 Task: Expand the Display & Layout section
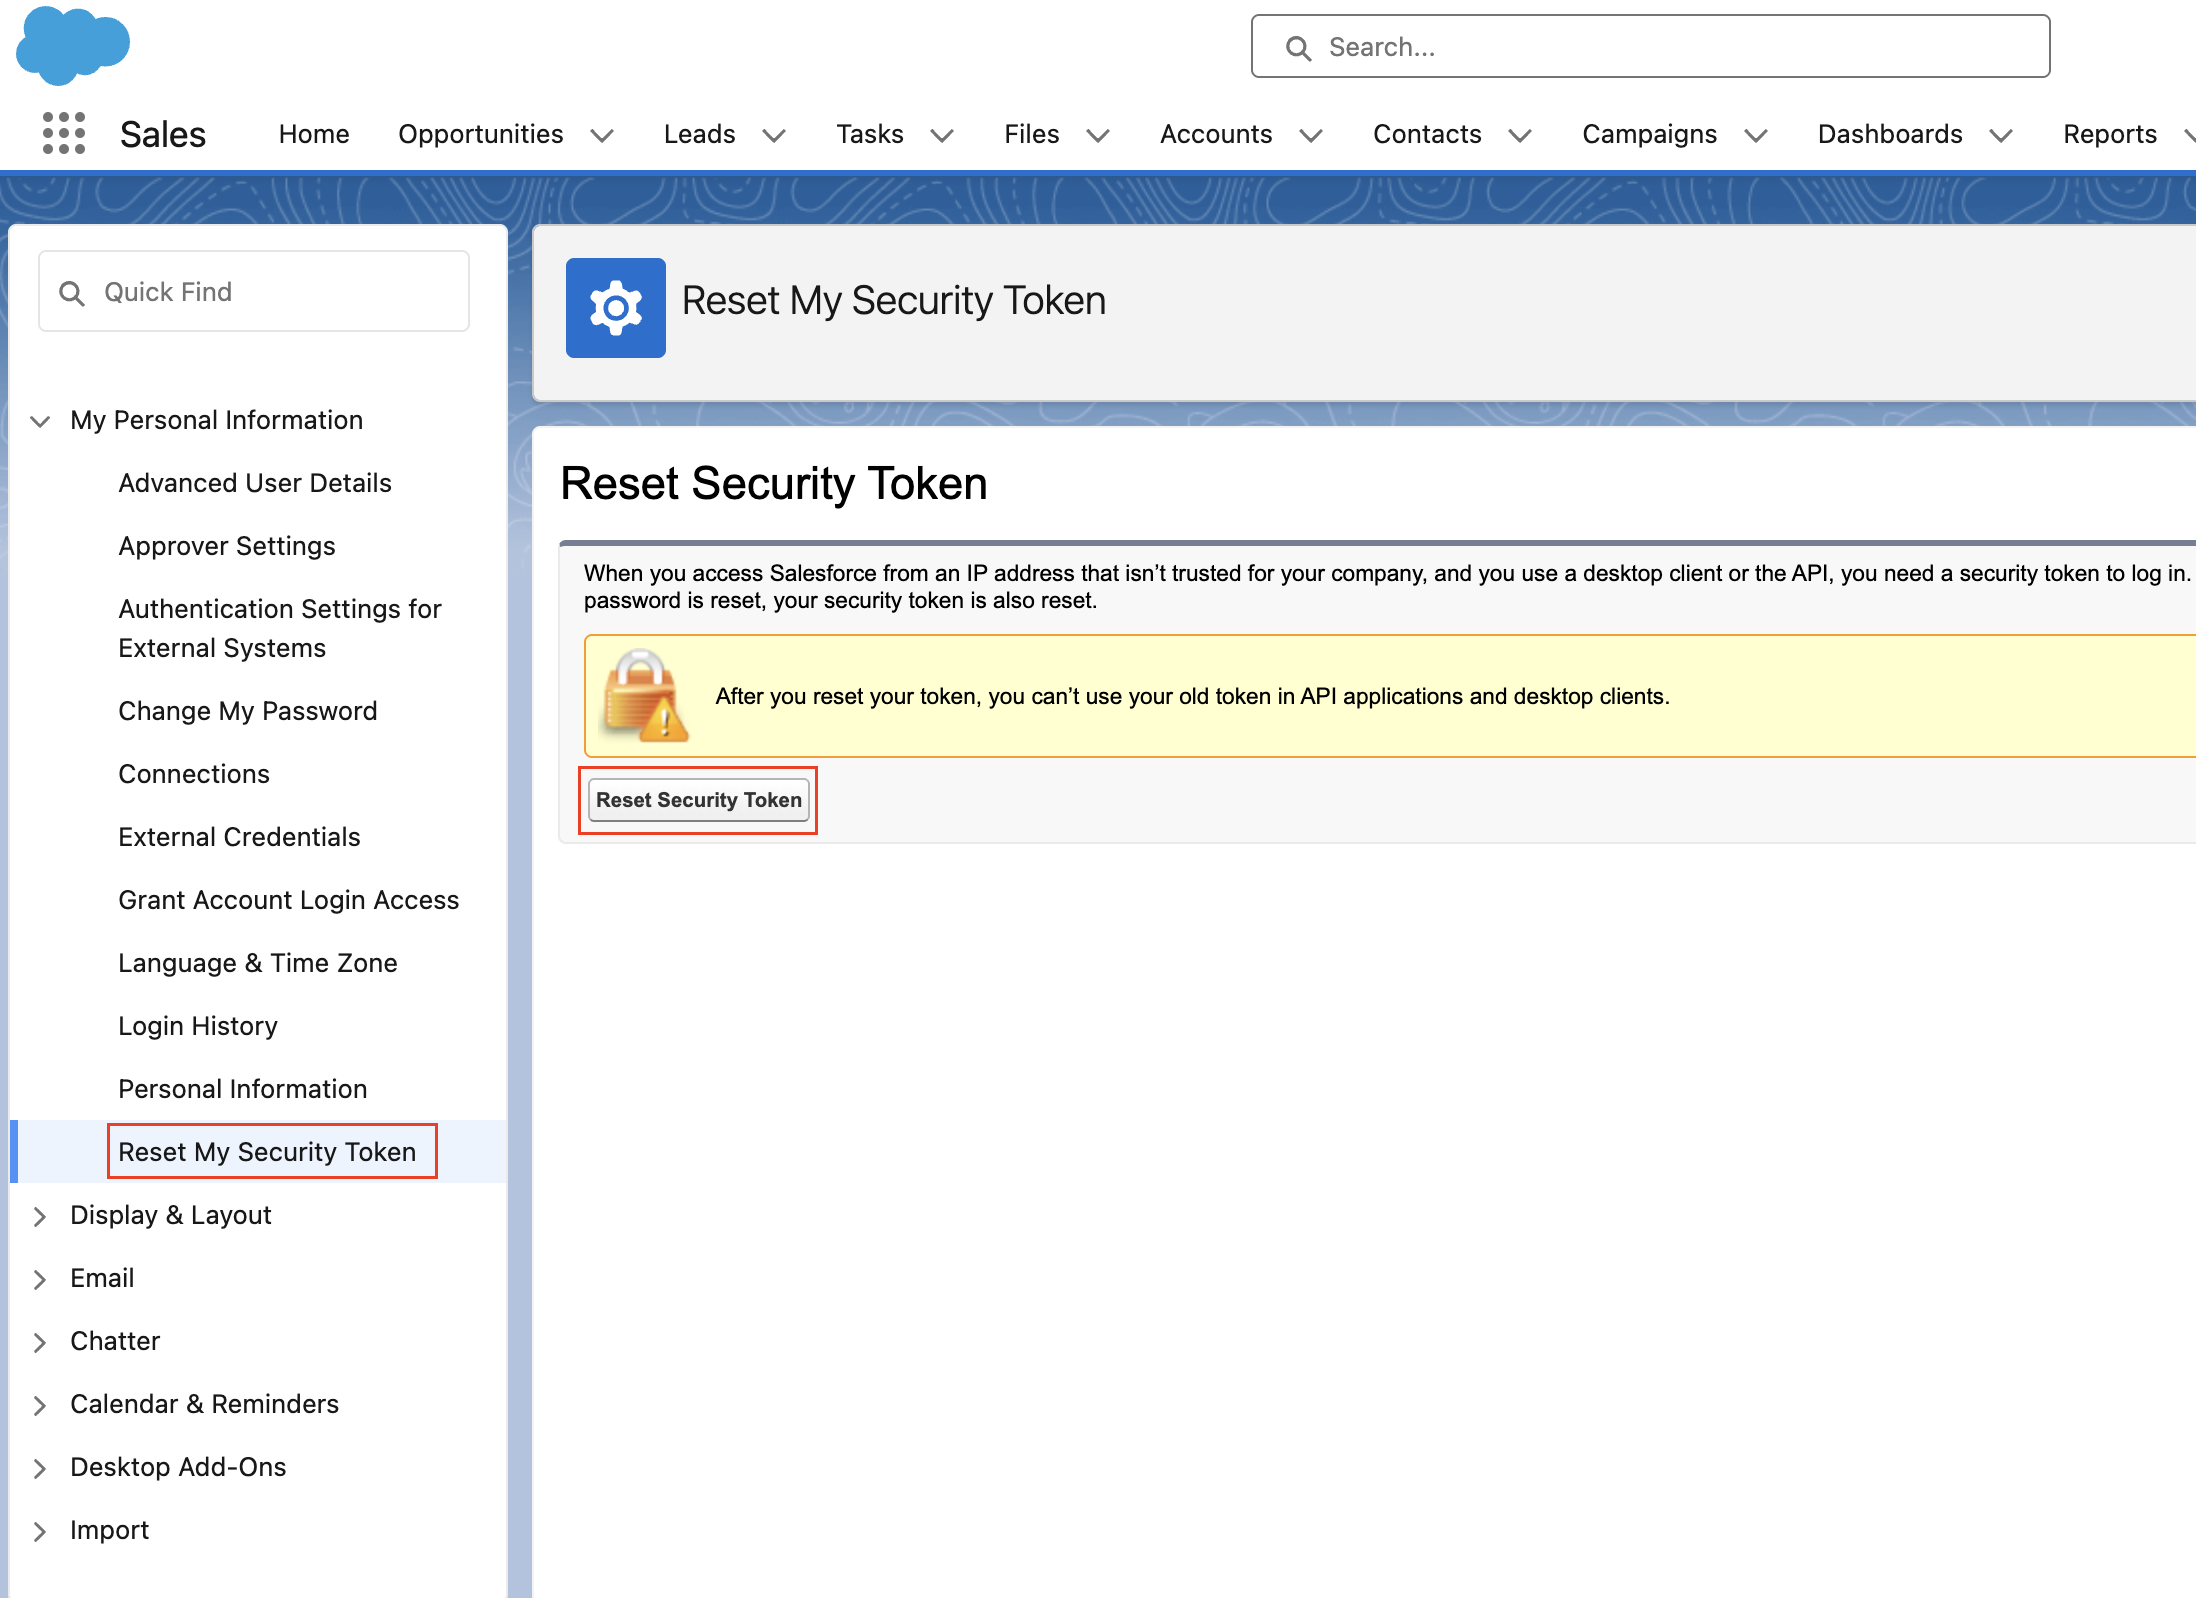(x=40, y=1216)
